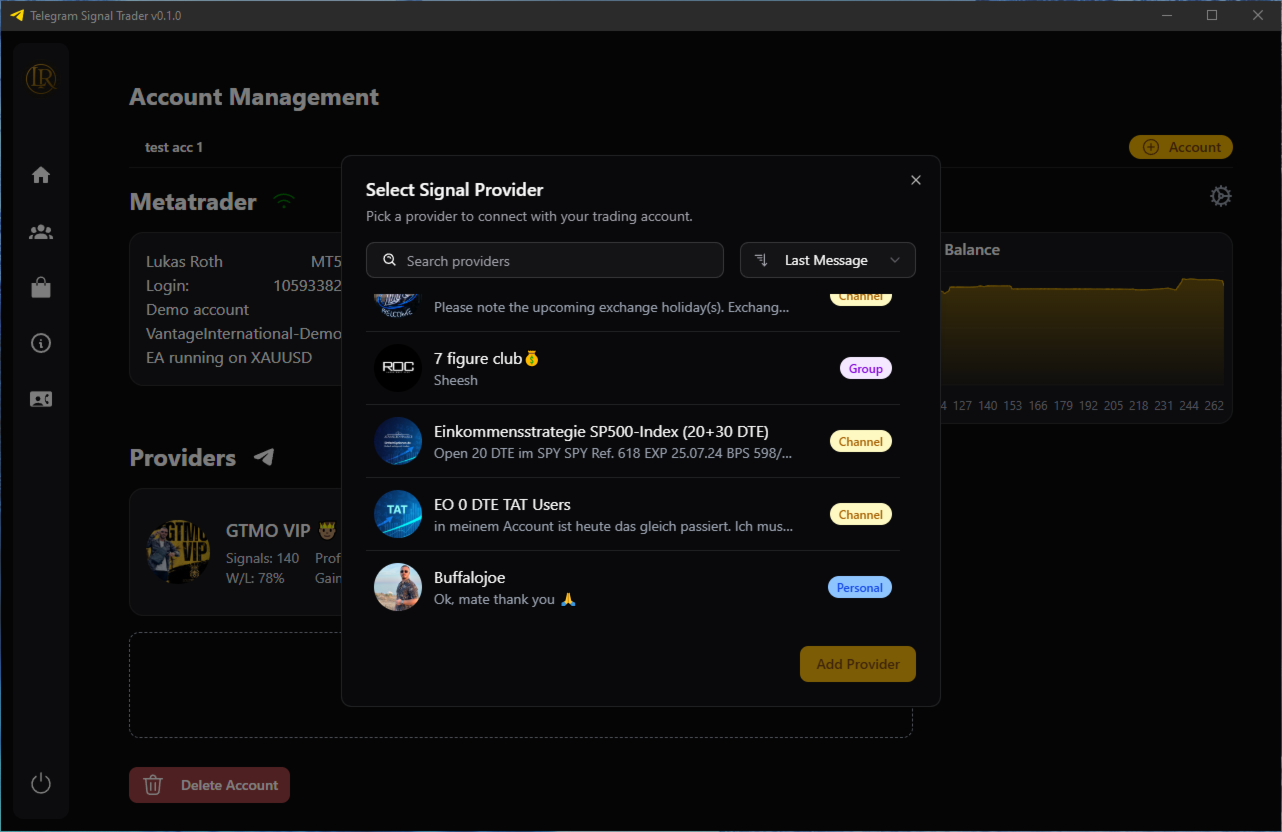Click EO 0 DTE TAT Users avatar
The width and height of the screenshot is (1282, 832).
[x=398, y=514]
